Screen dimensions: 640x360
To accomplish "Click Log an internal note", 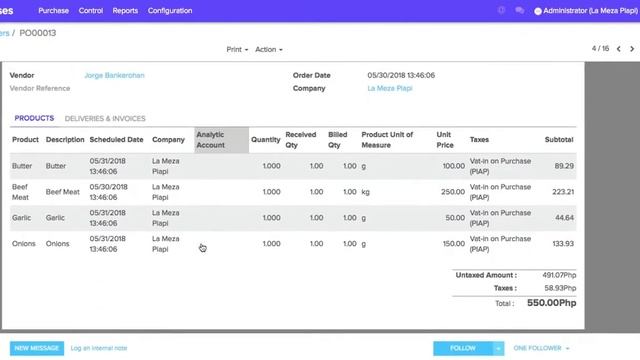I will (x=99, y=348).
